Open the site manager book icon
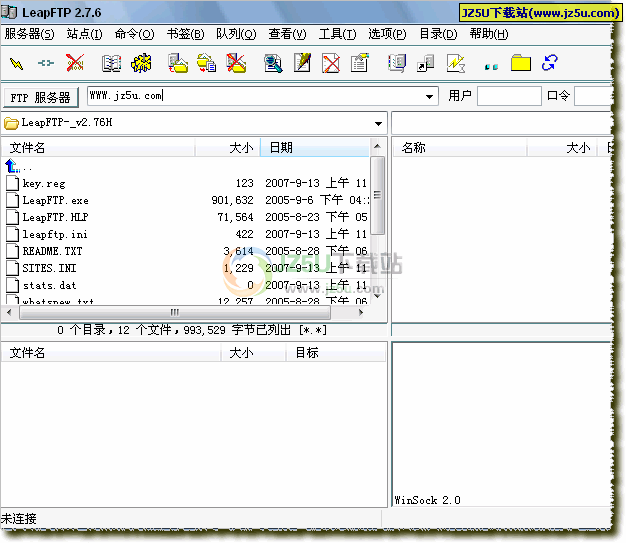This screenshot has height=543, width=626. 111,63
